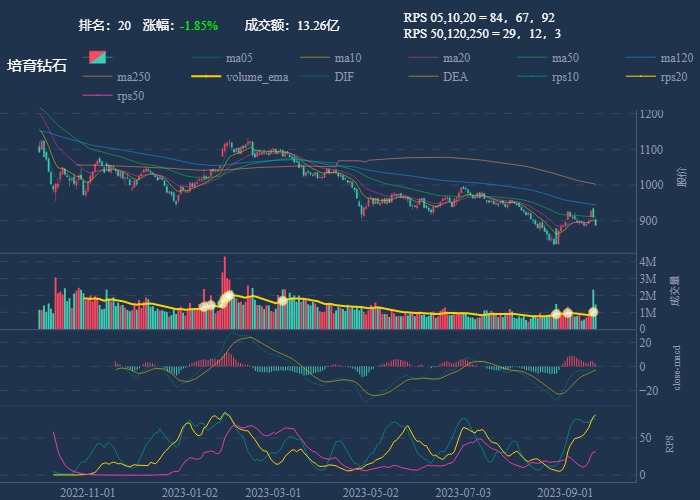Click the 2022-11-01 date axis label
This screenshot has height=500, width=700.
[88, 492]
